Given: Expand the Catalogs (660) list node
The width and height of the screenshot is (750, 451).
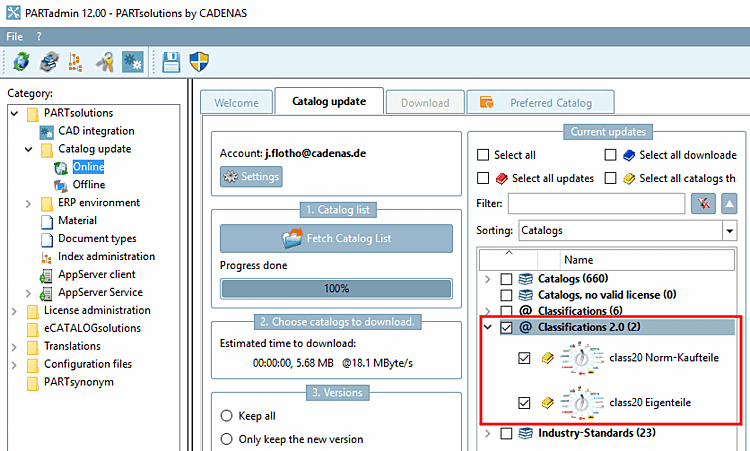Looking at the screenshot, I should coord(487,279).
